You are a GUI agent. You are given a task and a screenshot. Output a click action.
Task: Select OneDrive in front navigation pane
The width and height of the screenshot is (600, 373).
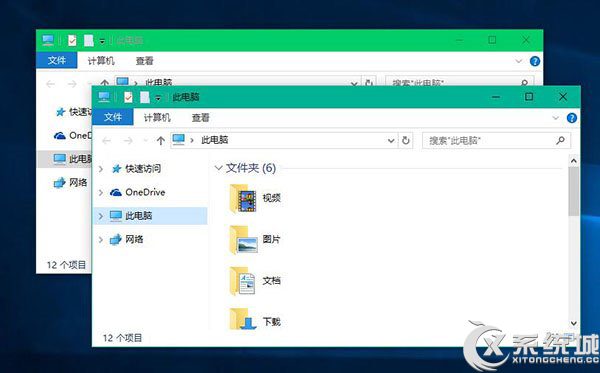[x=145, y=192]
